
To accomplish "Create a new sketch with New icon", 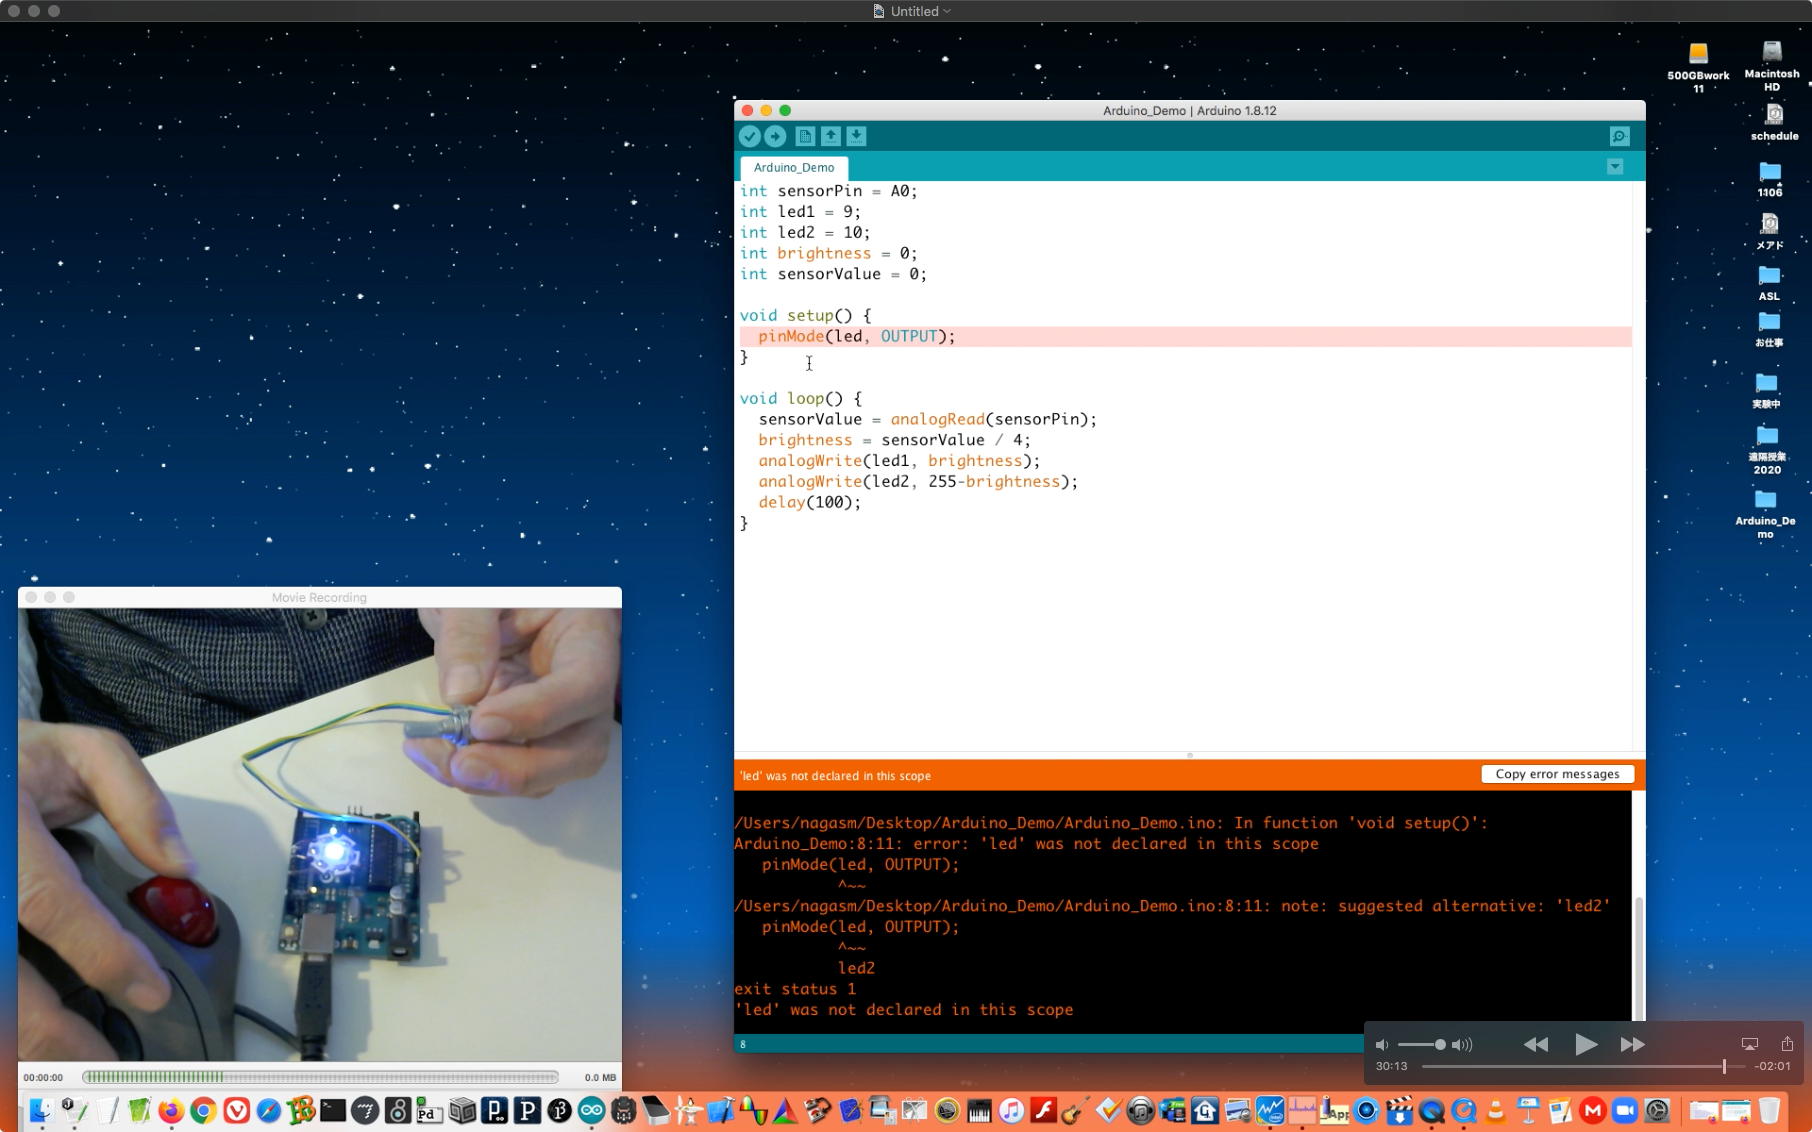I will [x=805, y=137].
